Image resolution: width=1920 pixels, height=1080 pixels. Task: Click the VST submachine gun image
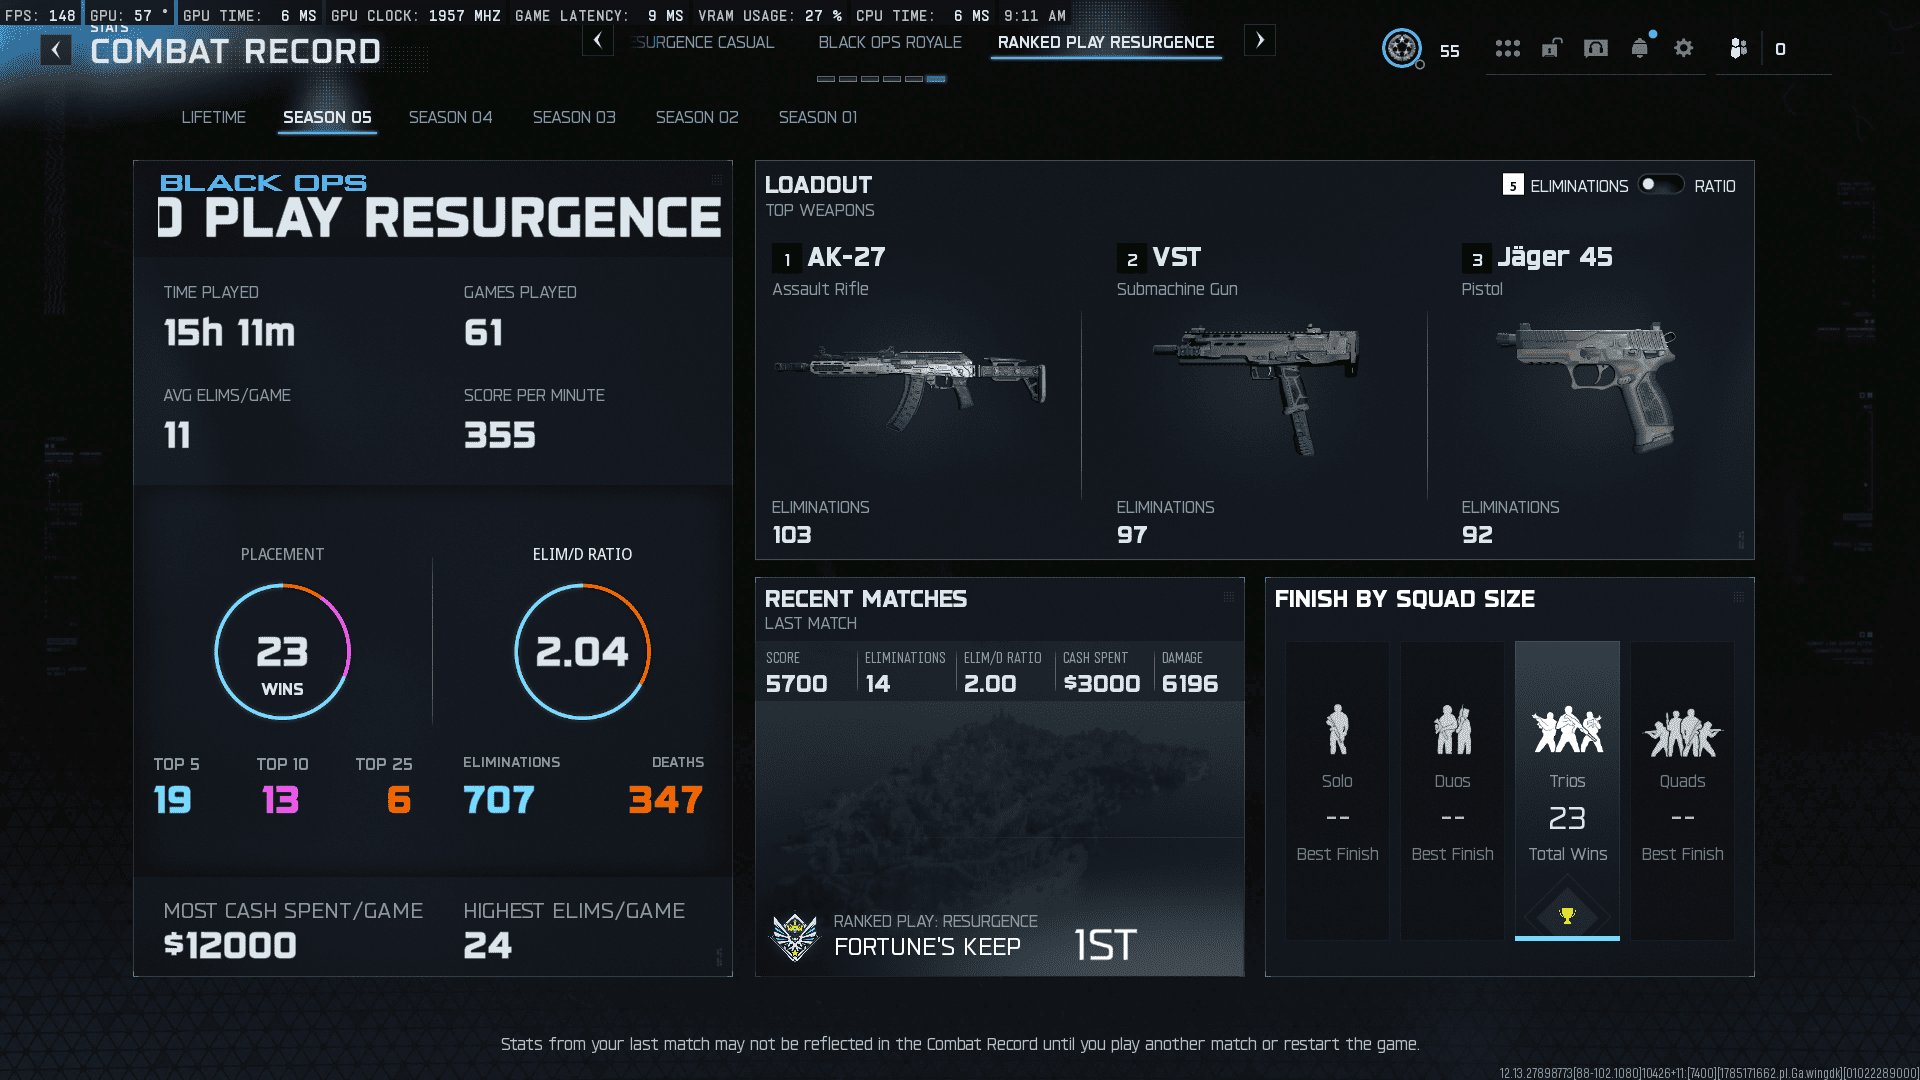click(1256, 388)
